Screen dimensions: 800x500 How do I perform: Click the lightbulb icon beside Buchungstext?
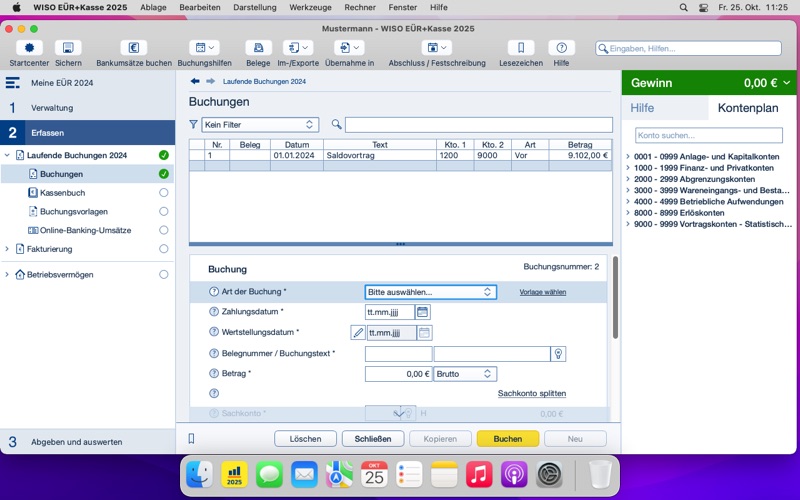tap(558, 354)
